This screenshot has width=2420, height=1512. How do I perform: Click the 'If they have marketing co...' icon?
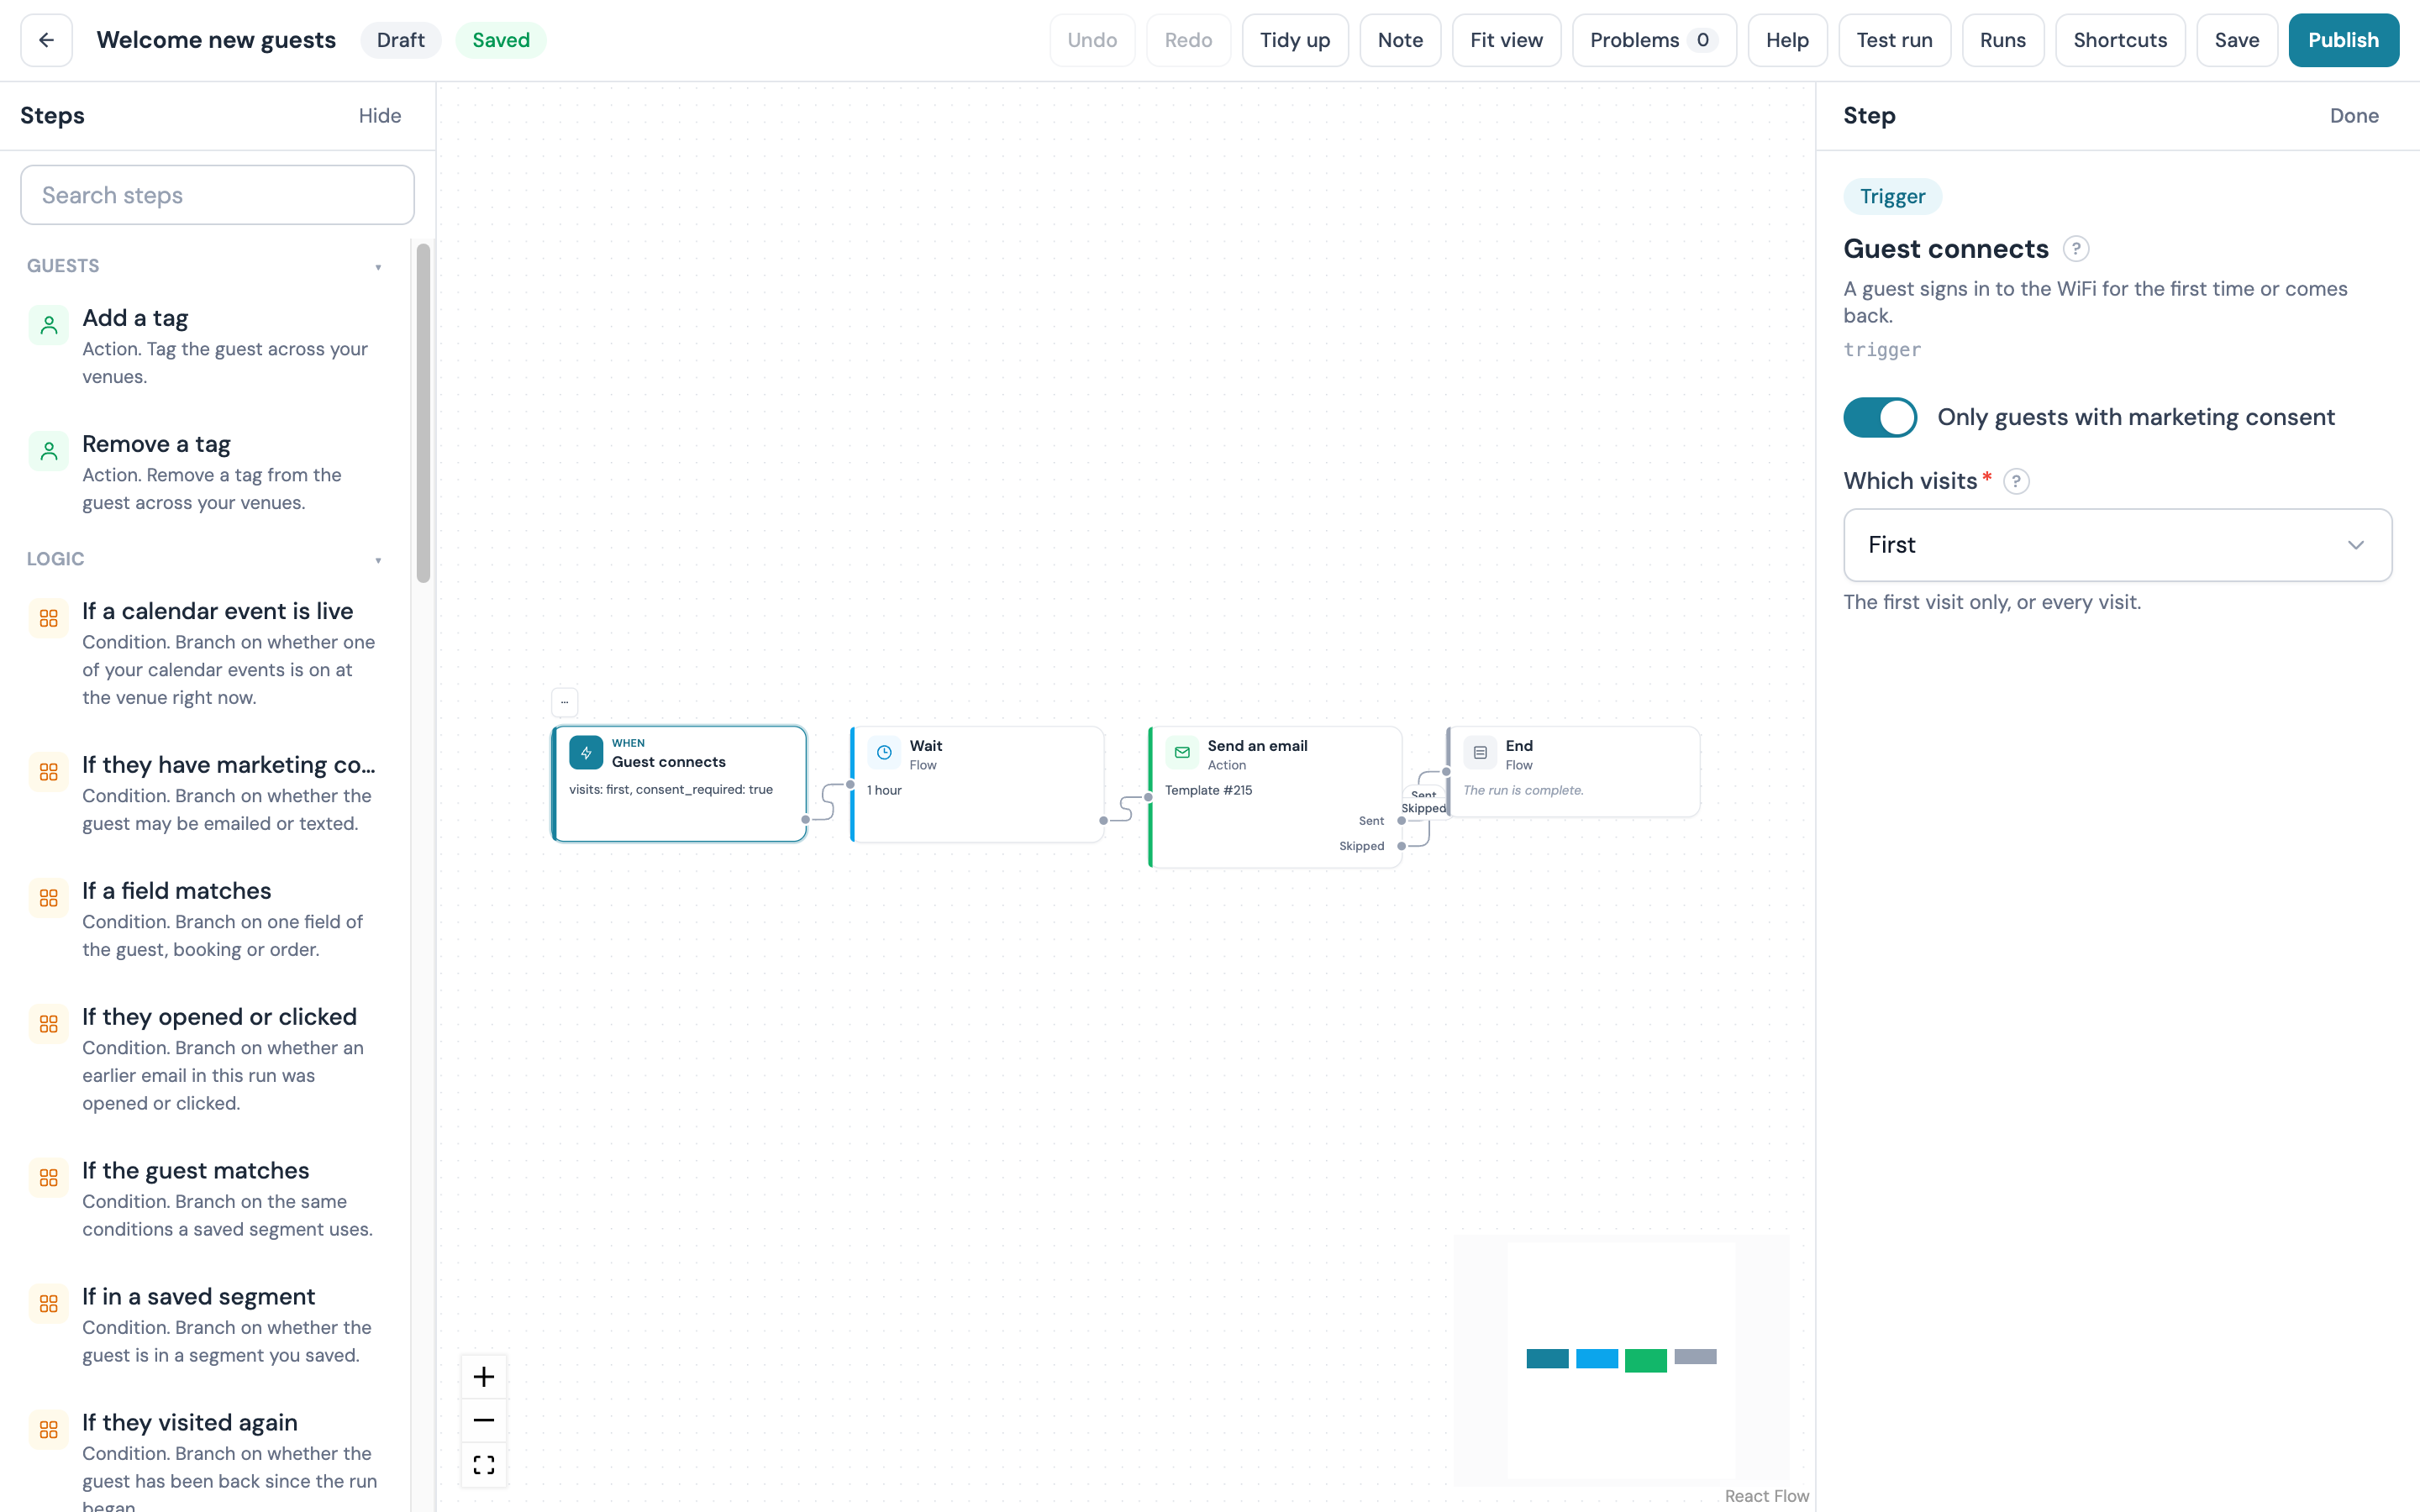click(x=49, y=772)
